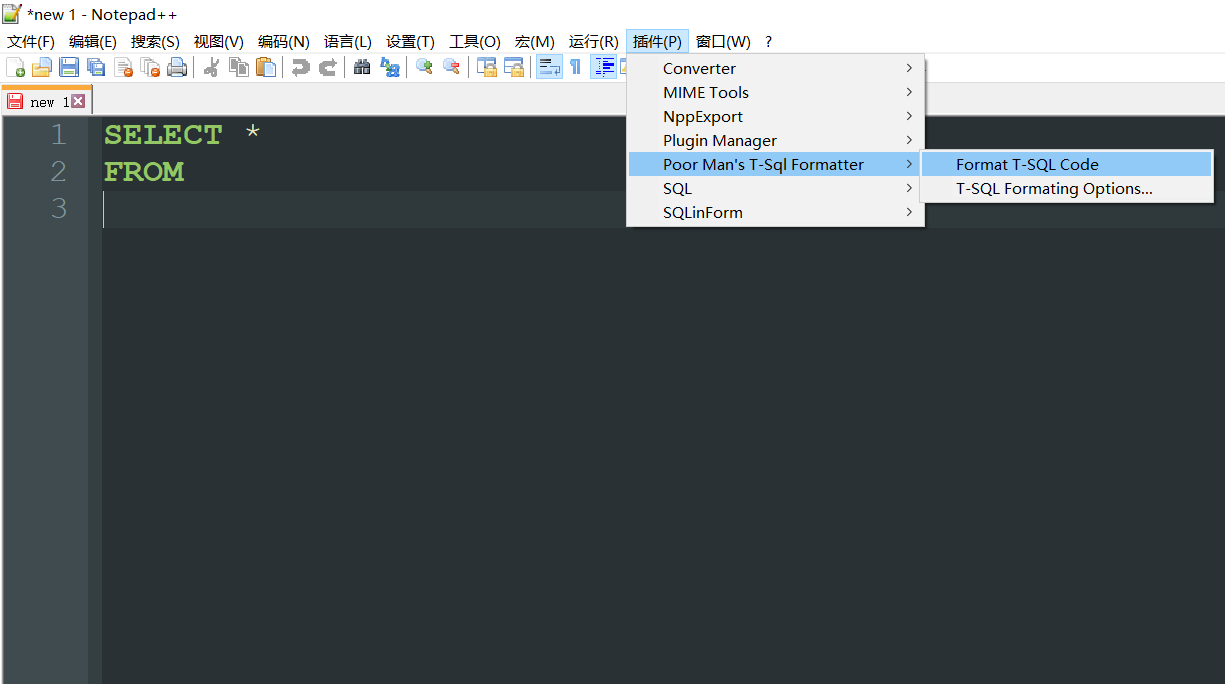
Task: Click the Synchronize horizontal scrolling icon
Action: pos(514,67)
